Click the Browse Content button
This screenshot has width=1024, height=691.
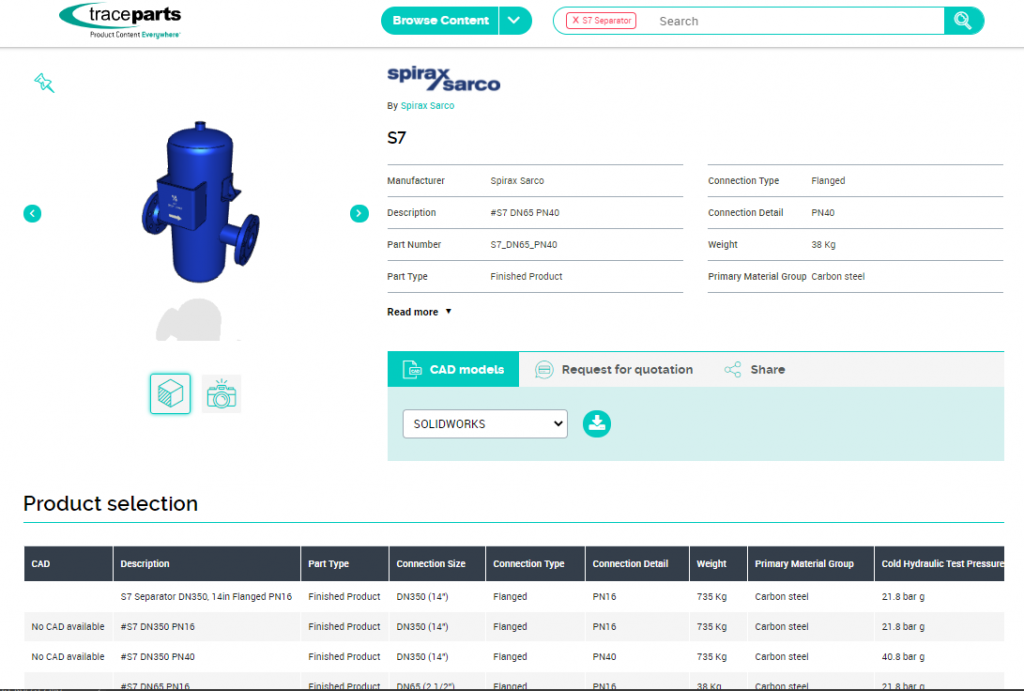click(440, 21)
